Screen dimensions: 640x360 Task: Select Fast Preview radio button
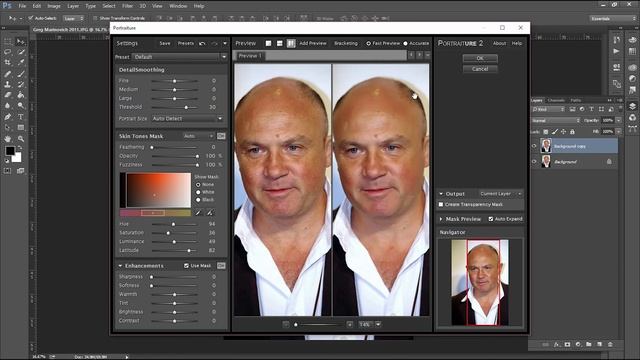(x=368, y=43)
